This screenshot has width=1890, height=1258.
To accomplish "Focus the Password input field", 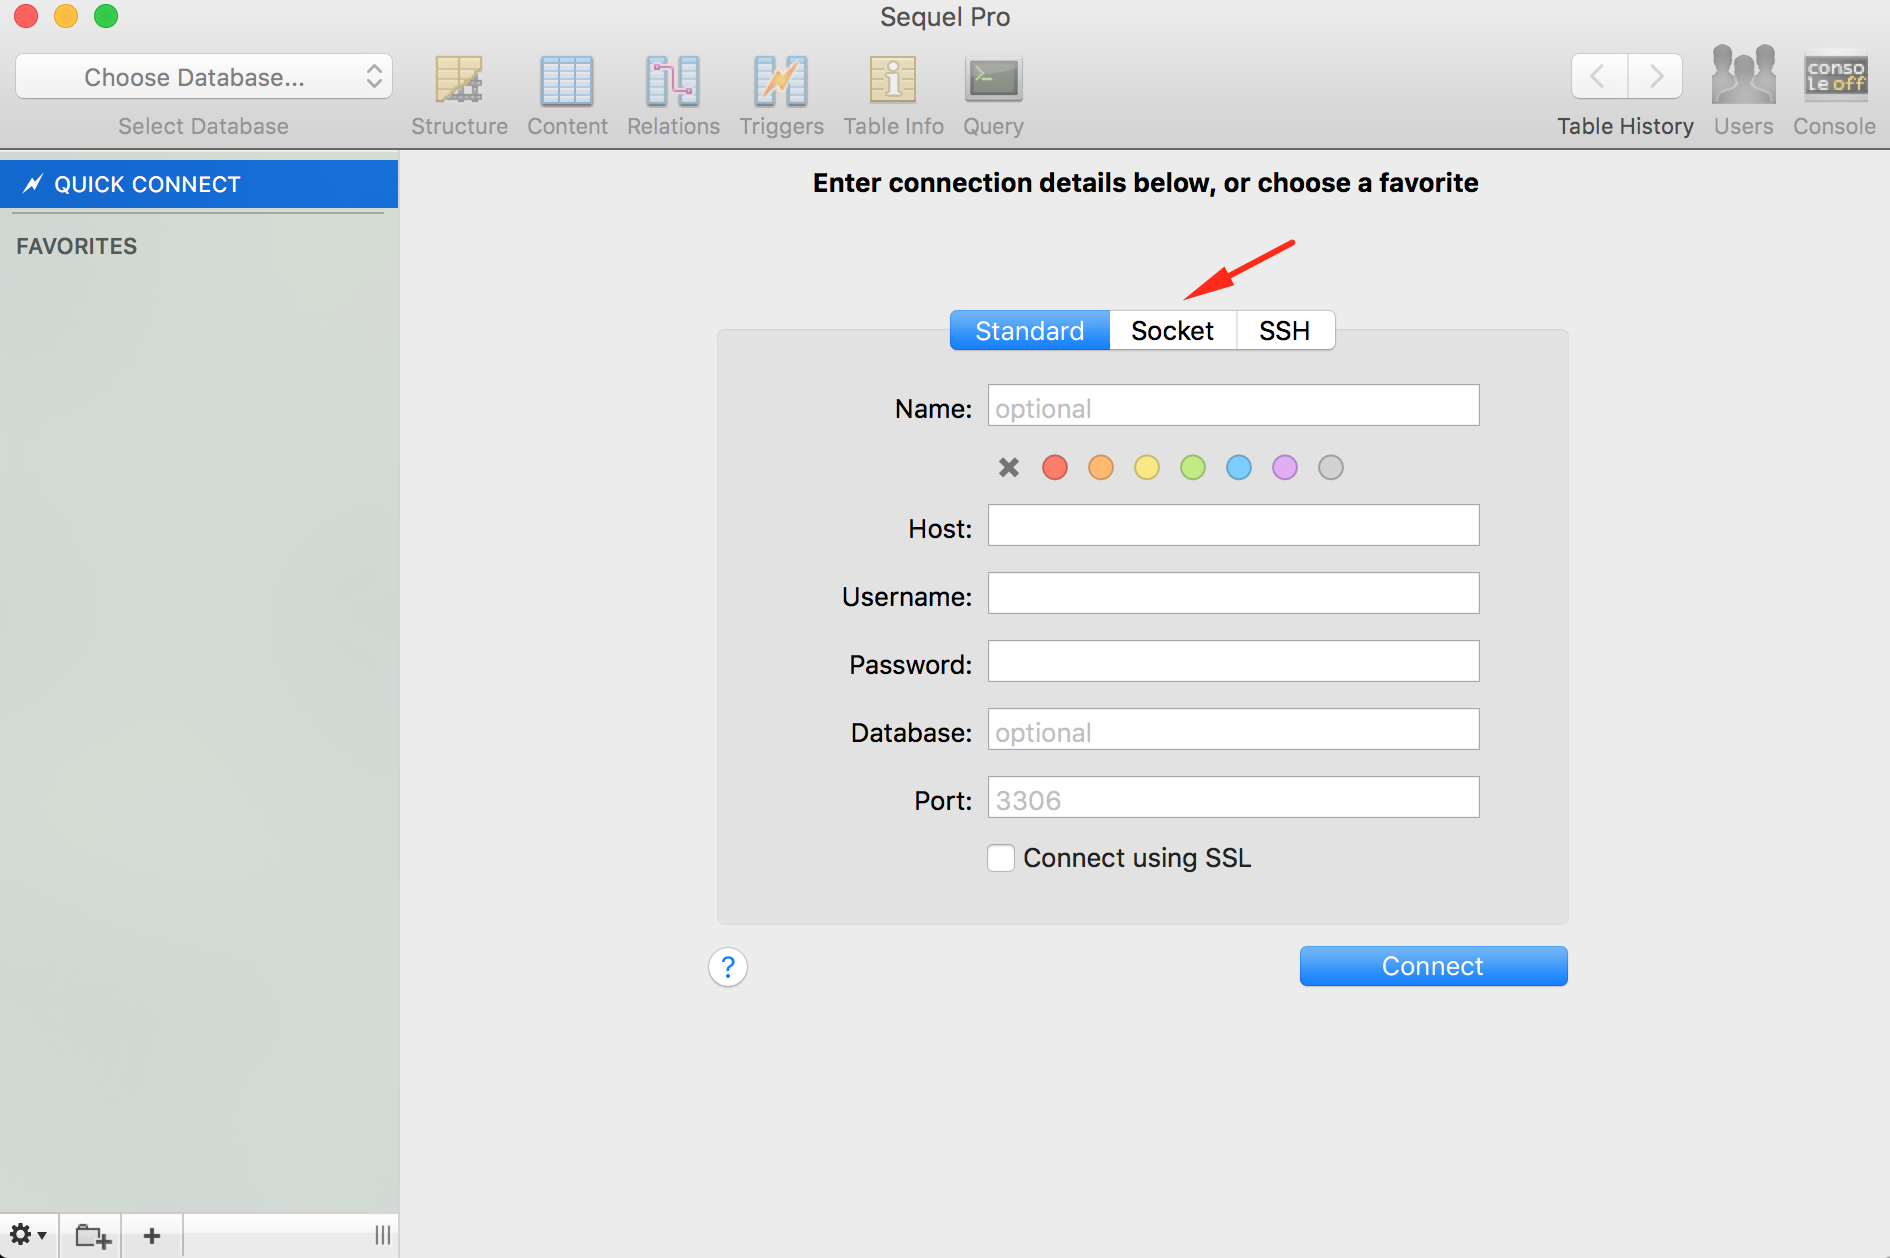I will (x=1233, y=661).
